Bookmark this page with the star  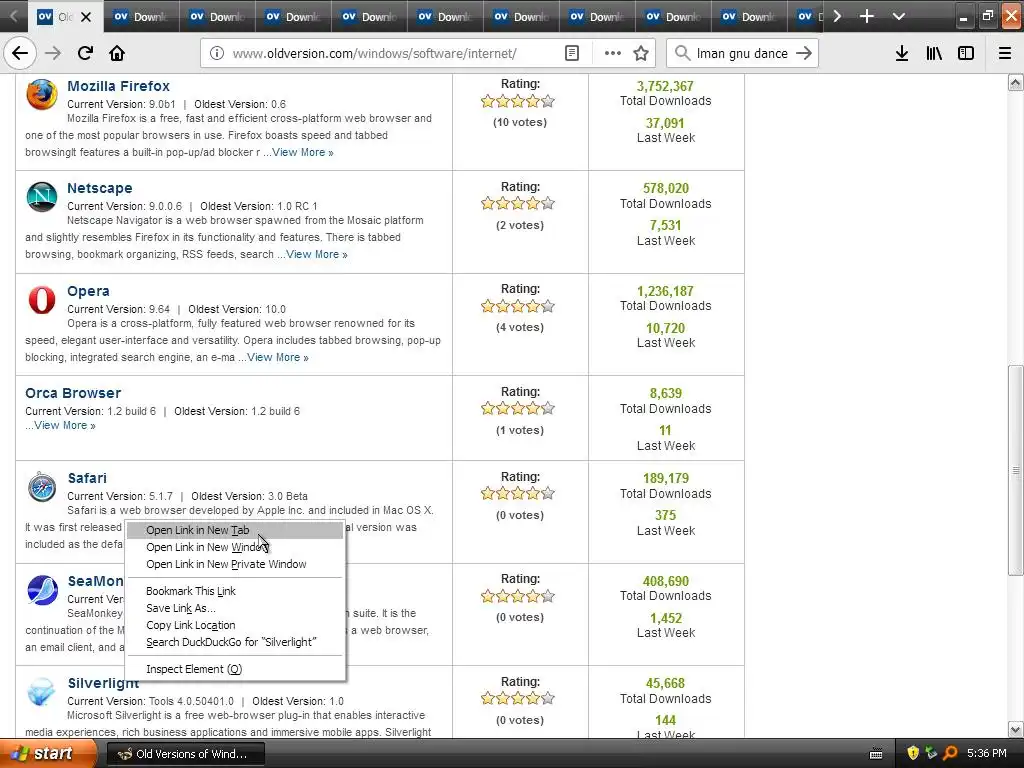click(641, 54)
